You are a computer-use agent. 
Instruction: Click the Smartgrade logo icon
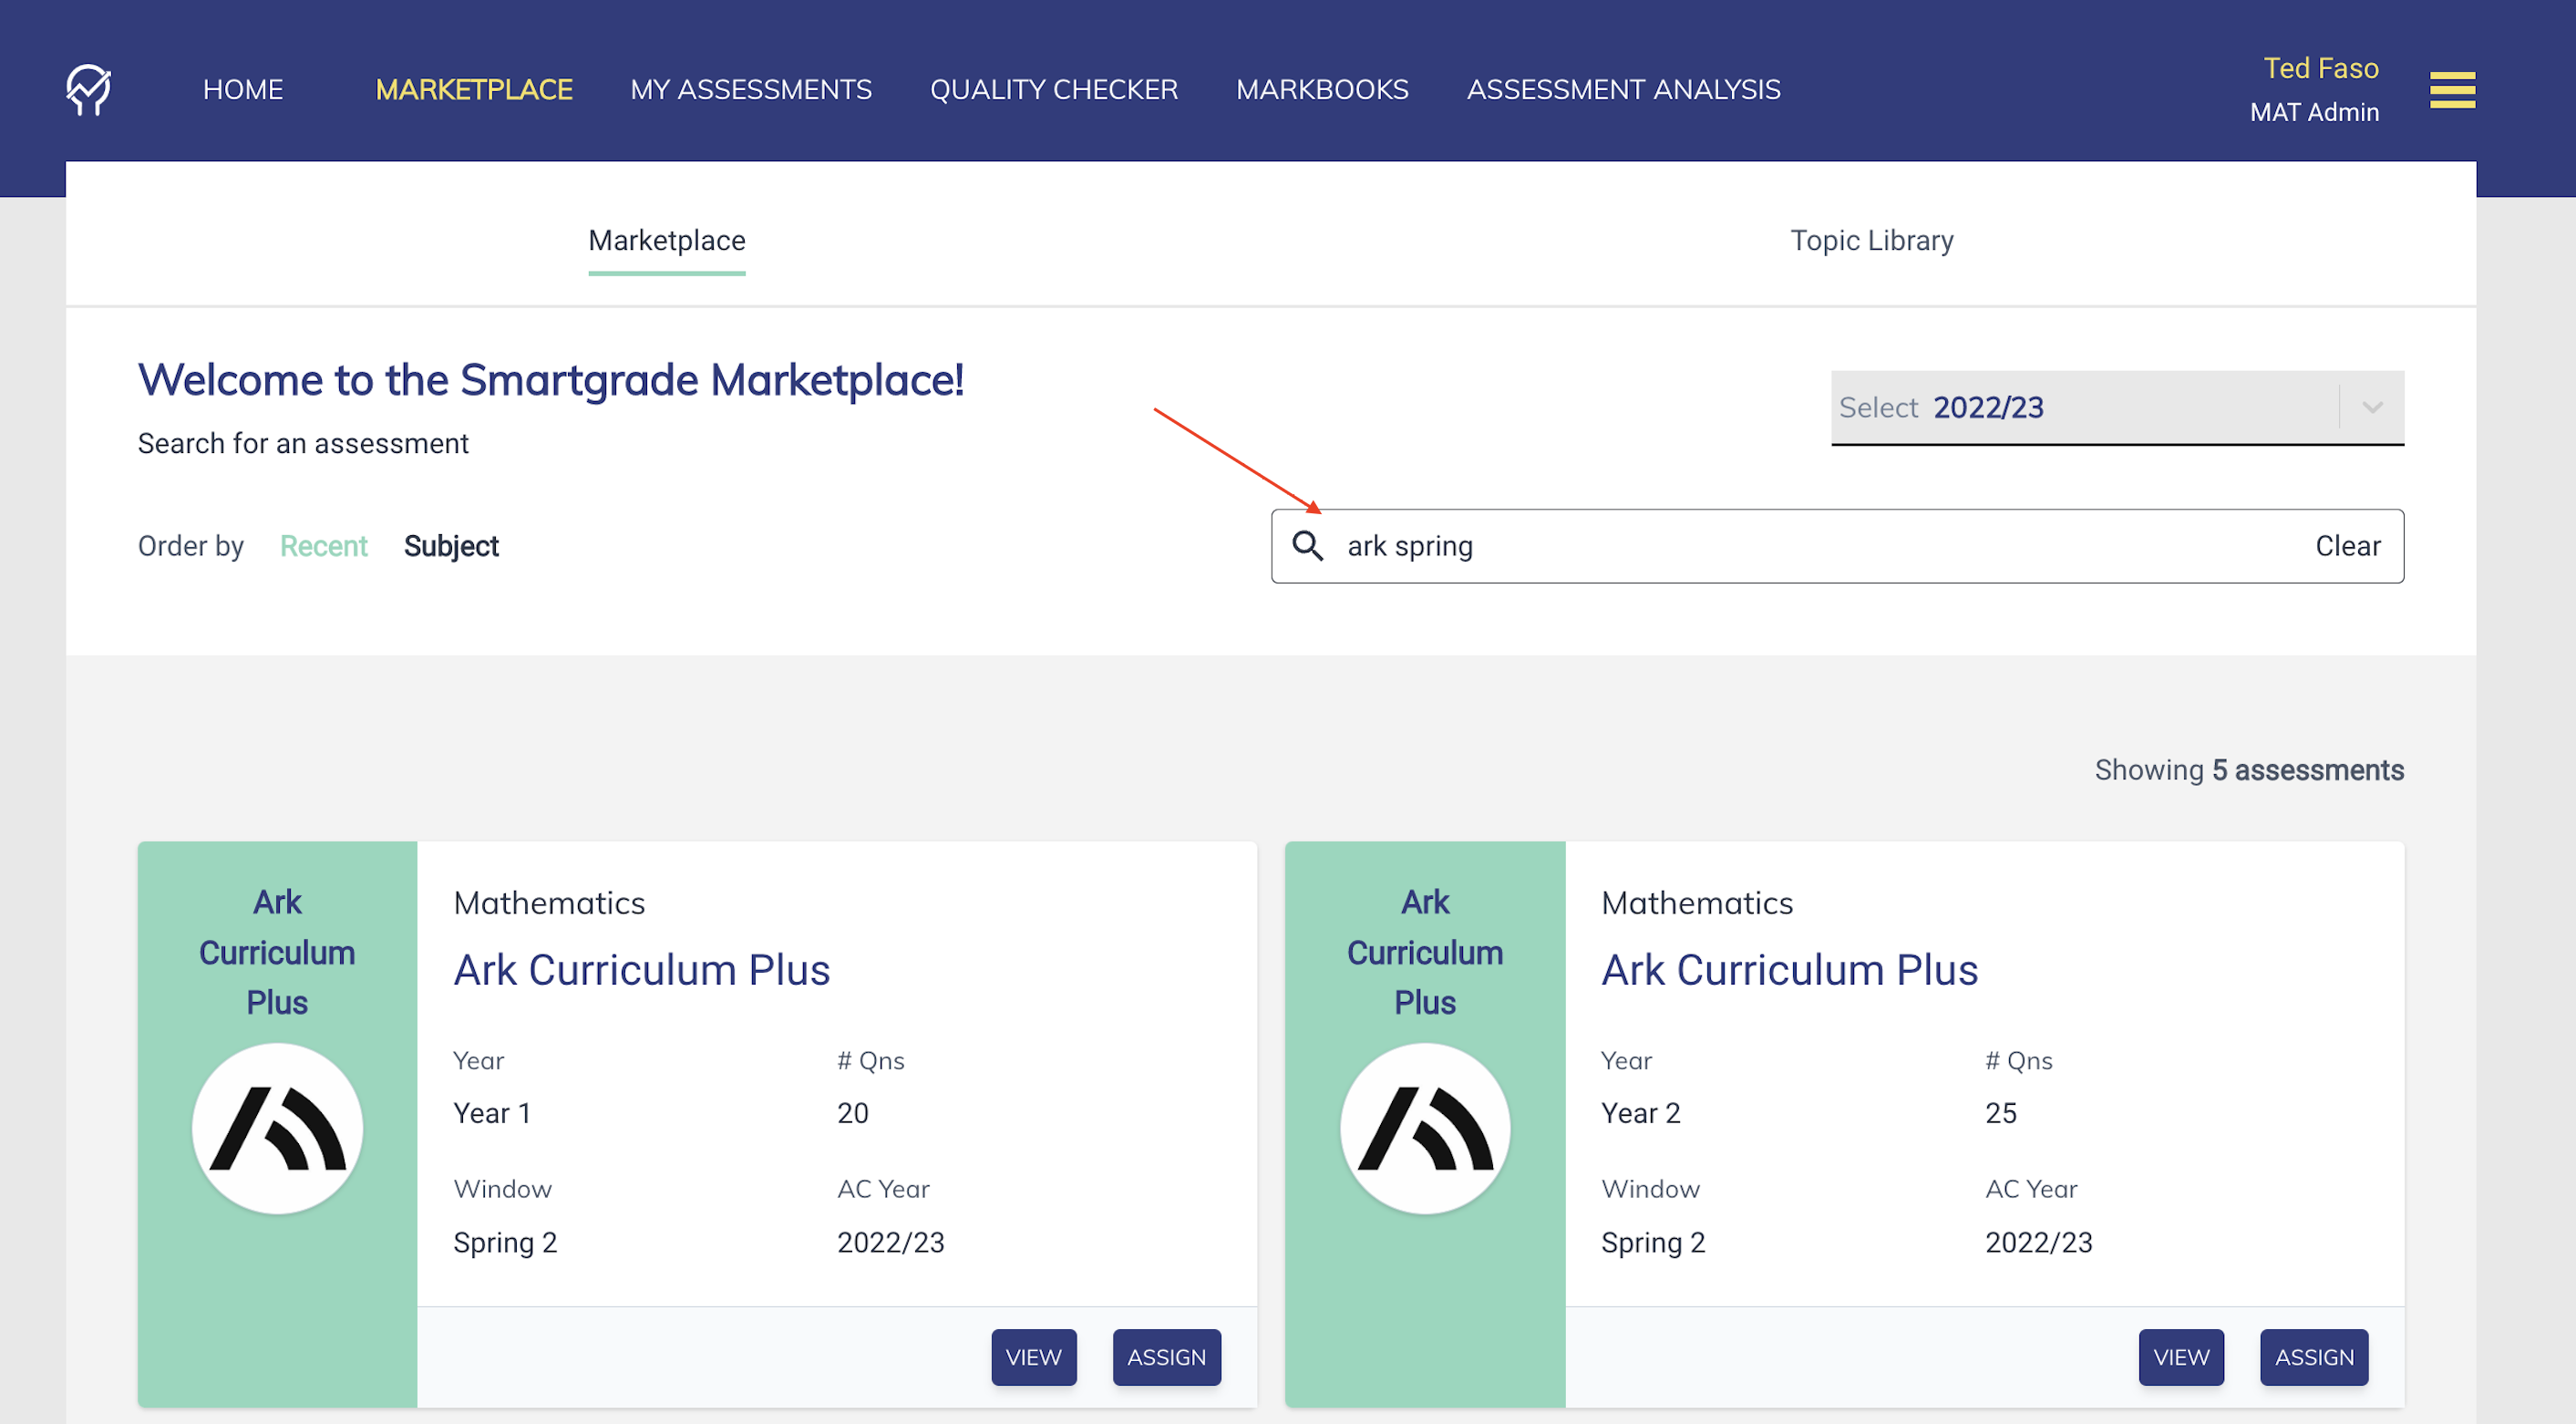pos(89,90)
